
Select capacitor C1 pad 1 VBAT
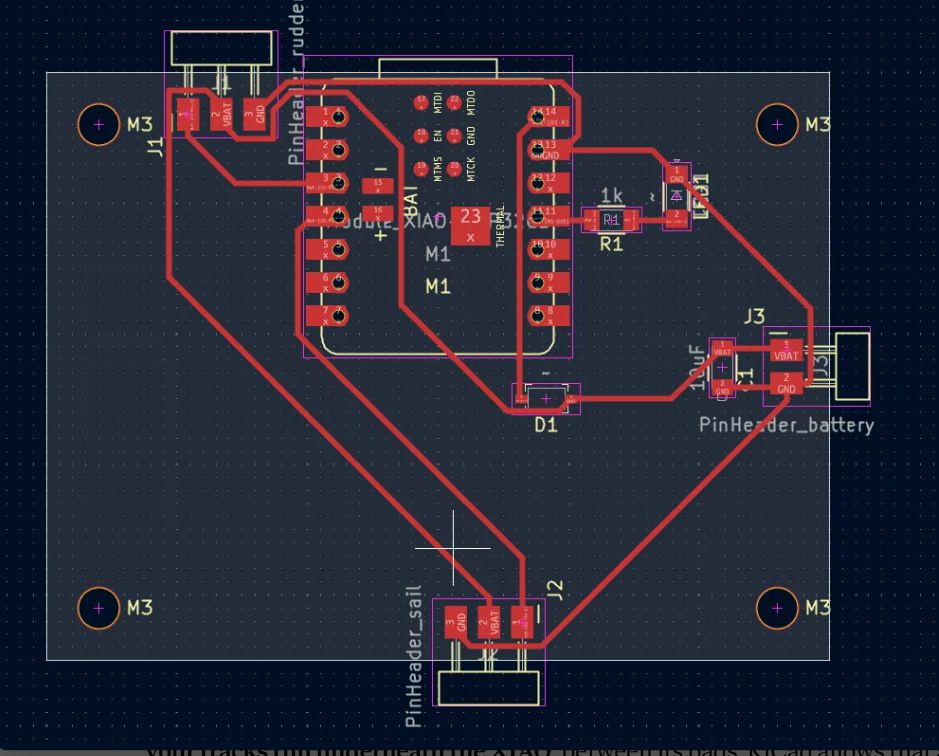coord(722,349)
